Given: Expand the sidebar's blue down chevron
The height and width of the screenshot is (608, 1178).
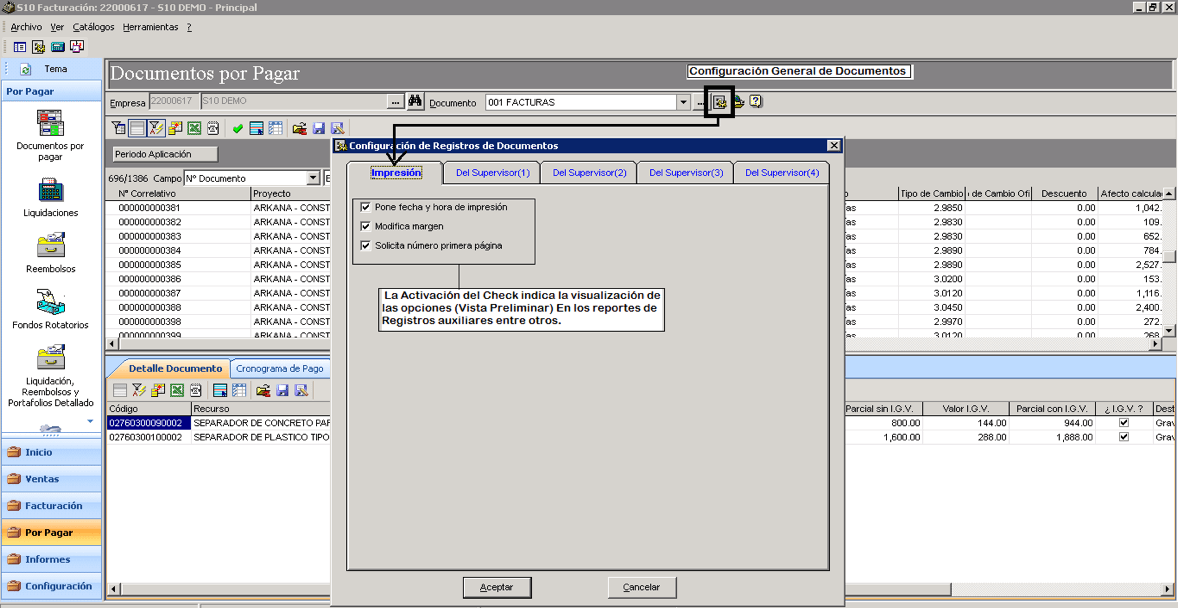Looking at the screenshot, I should point(90,421).
